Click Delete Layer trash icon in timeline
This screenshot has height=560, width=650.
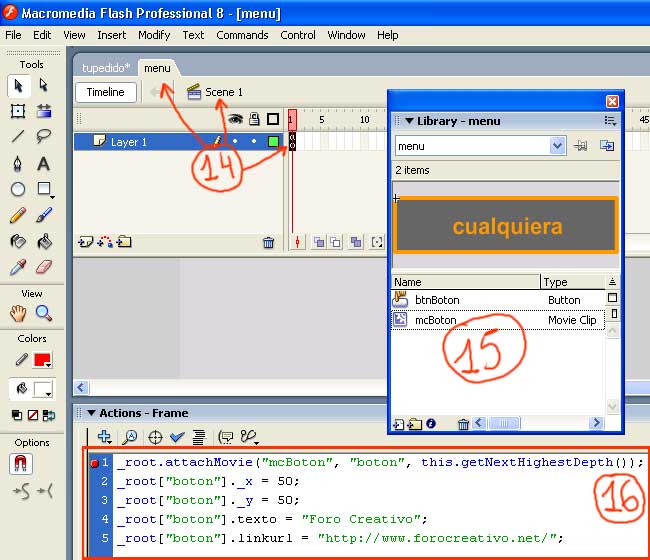pyautogui.click(x=269, y=242)
